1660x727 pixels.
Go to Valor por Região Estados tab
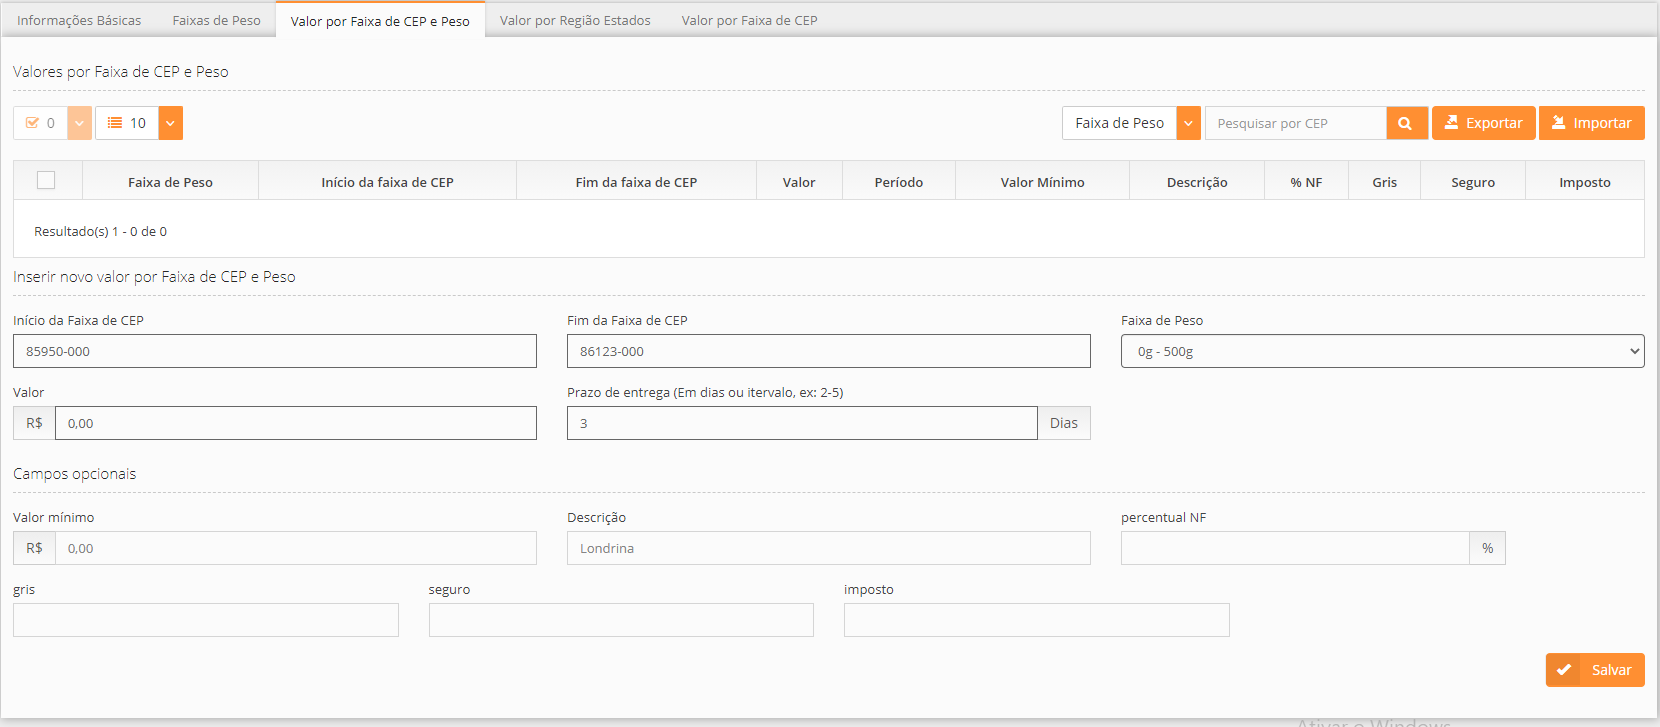[x=575, y=20]
